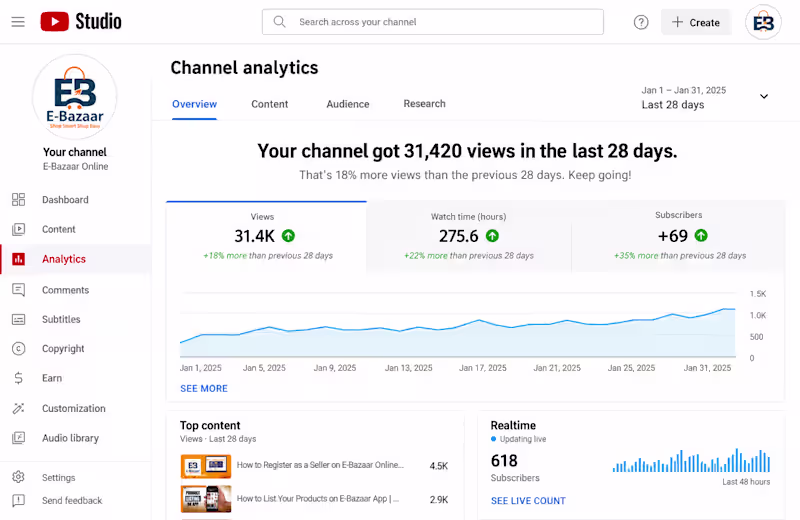Switch to the Overview tab

(194, 104)
